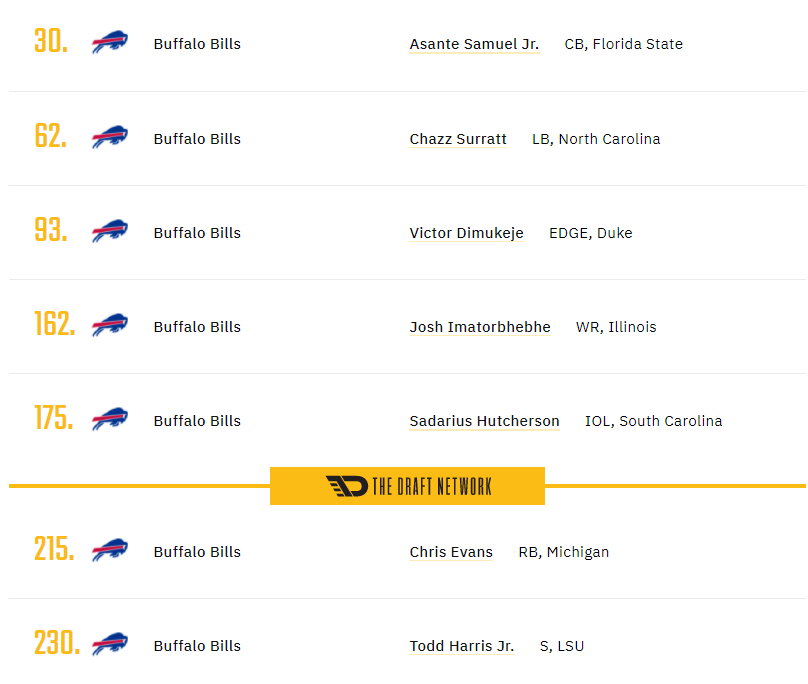The height and width of the screenshot is (684, 808).
Task: Click the Bills logo beside pick 230
Action: pyautogui.click(x=110, y=644)
